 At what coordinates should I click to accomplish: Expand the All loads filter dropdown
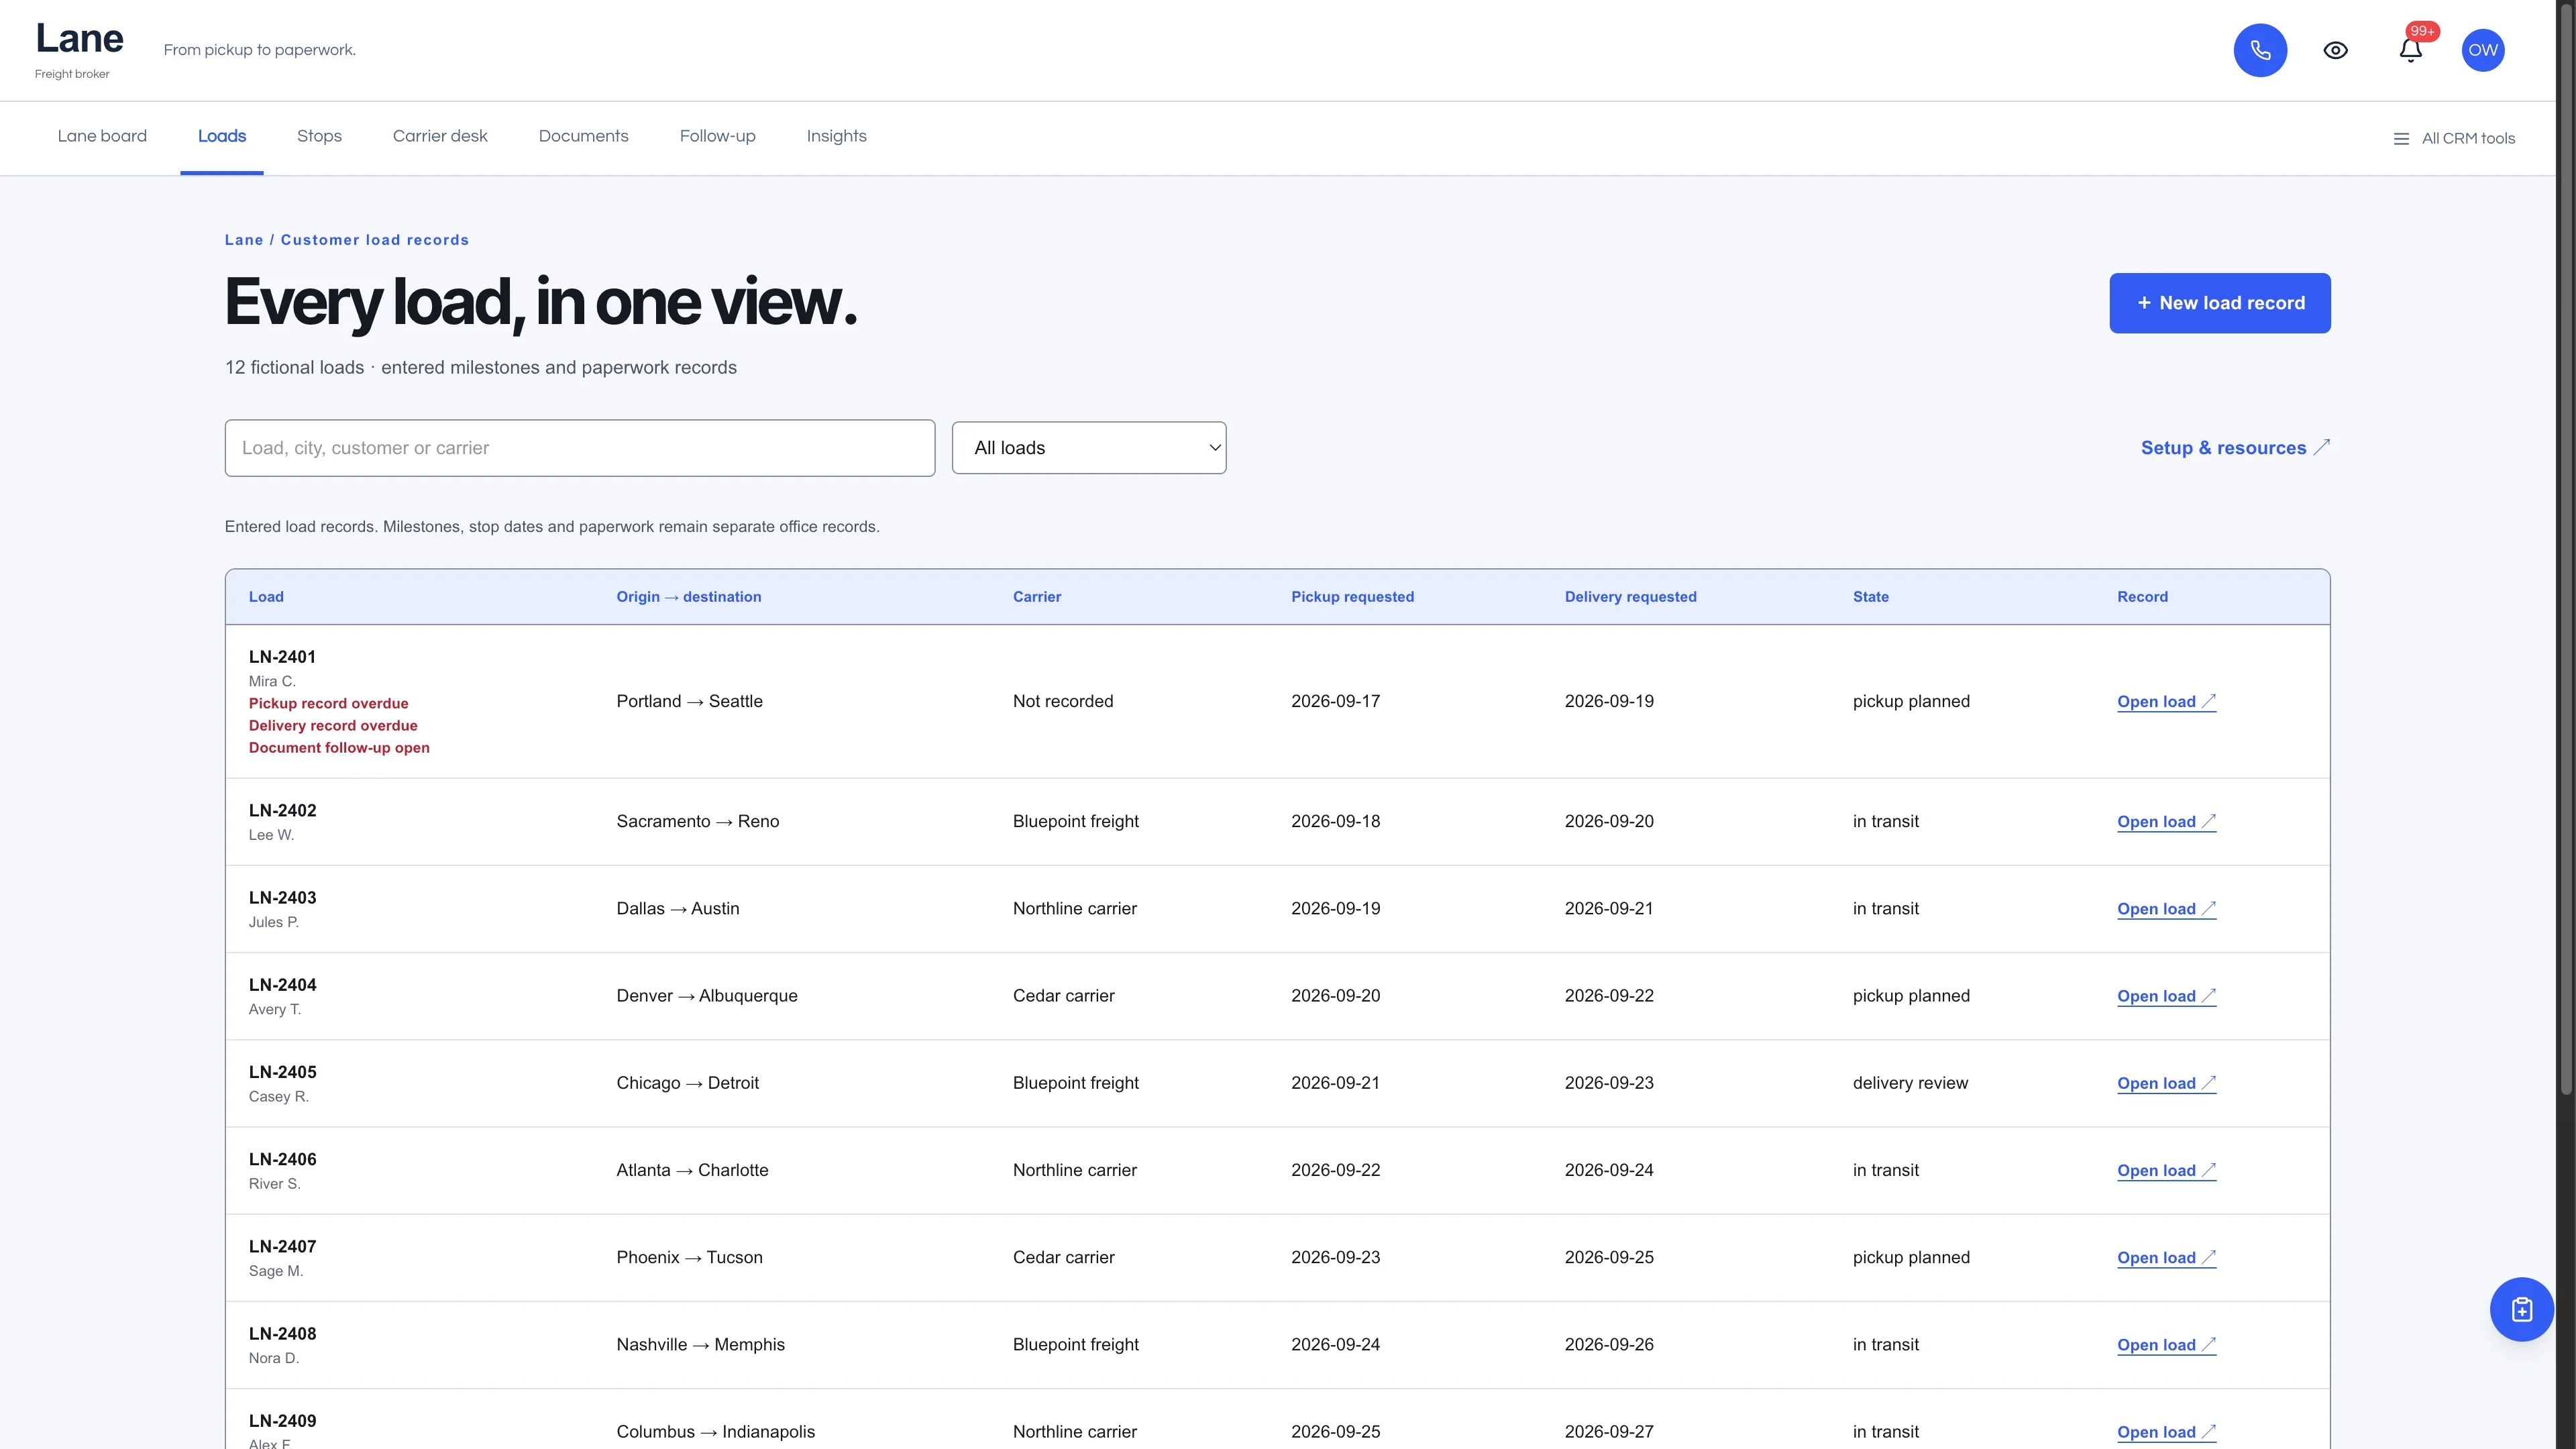pos(1089,448)
